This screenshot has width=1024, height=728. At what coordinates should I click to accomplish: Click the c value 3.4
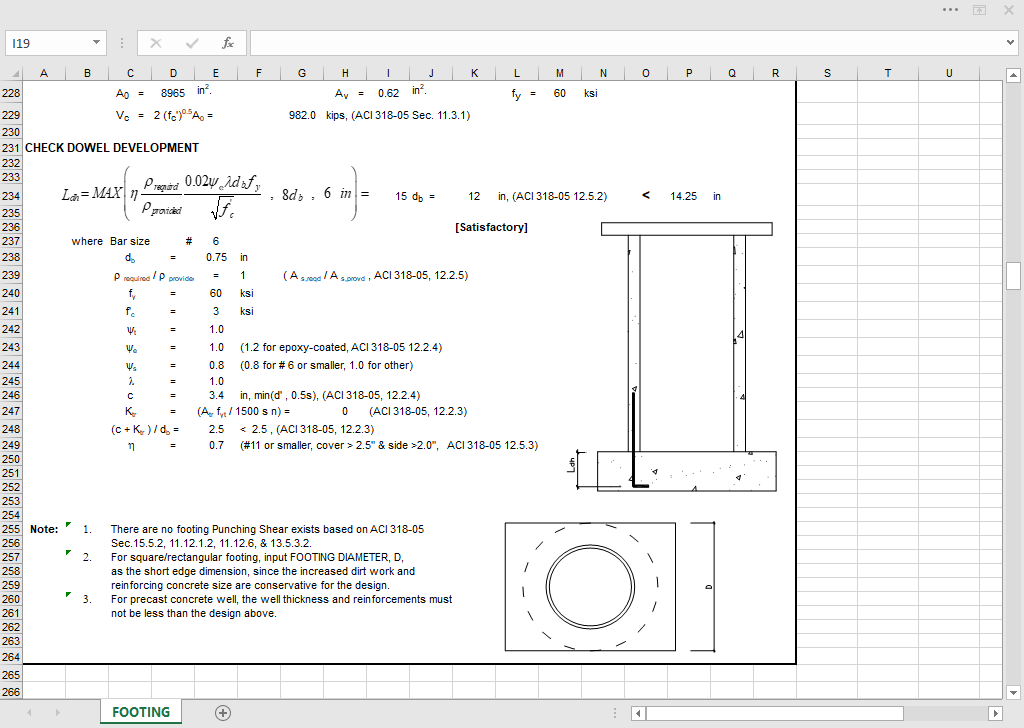coord(216,396)
